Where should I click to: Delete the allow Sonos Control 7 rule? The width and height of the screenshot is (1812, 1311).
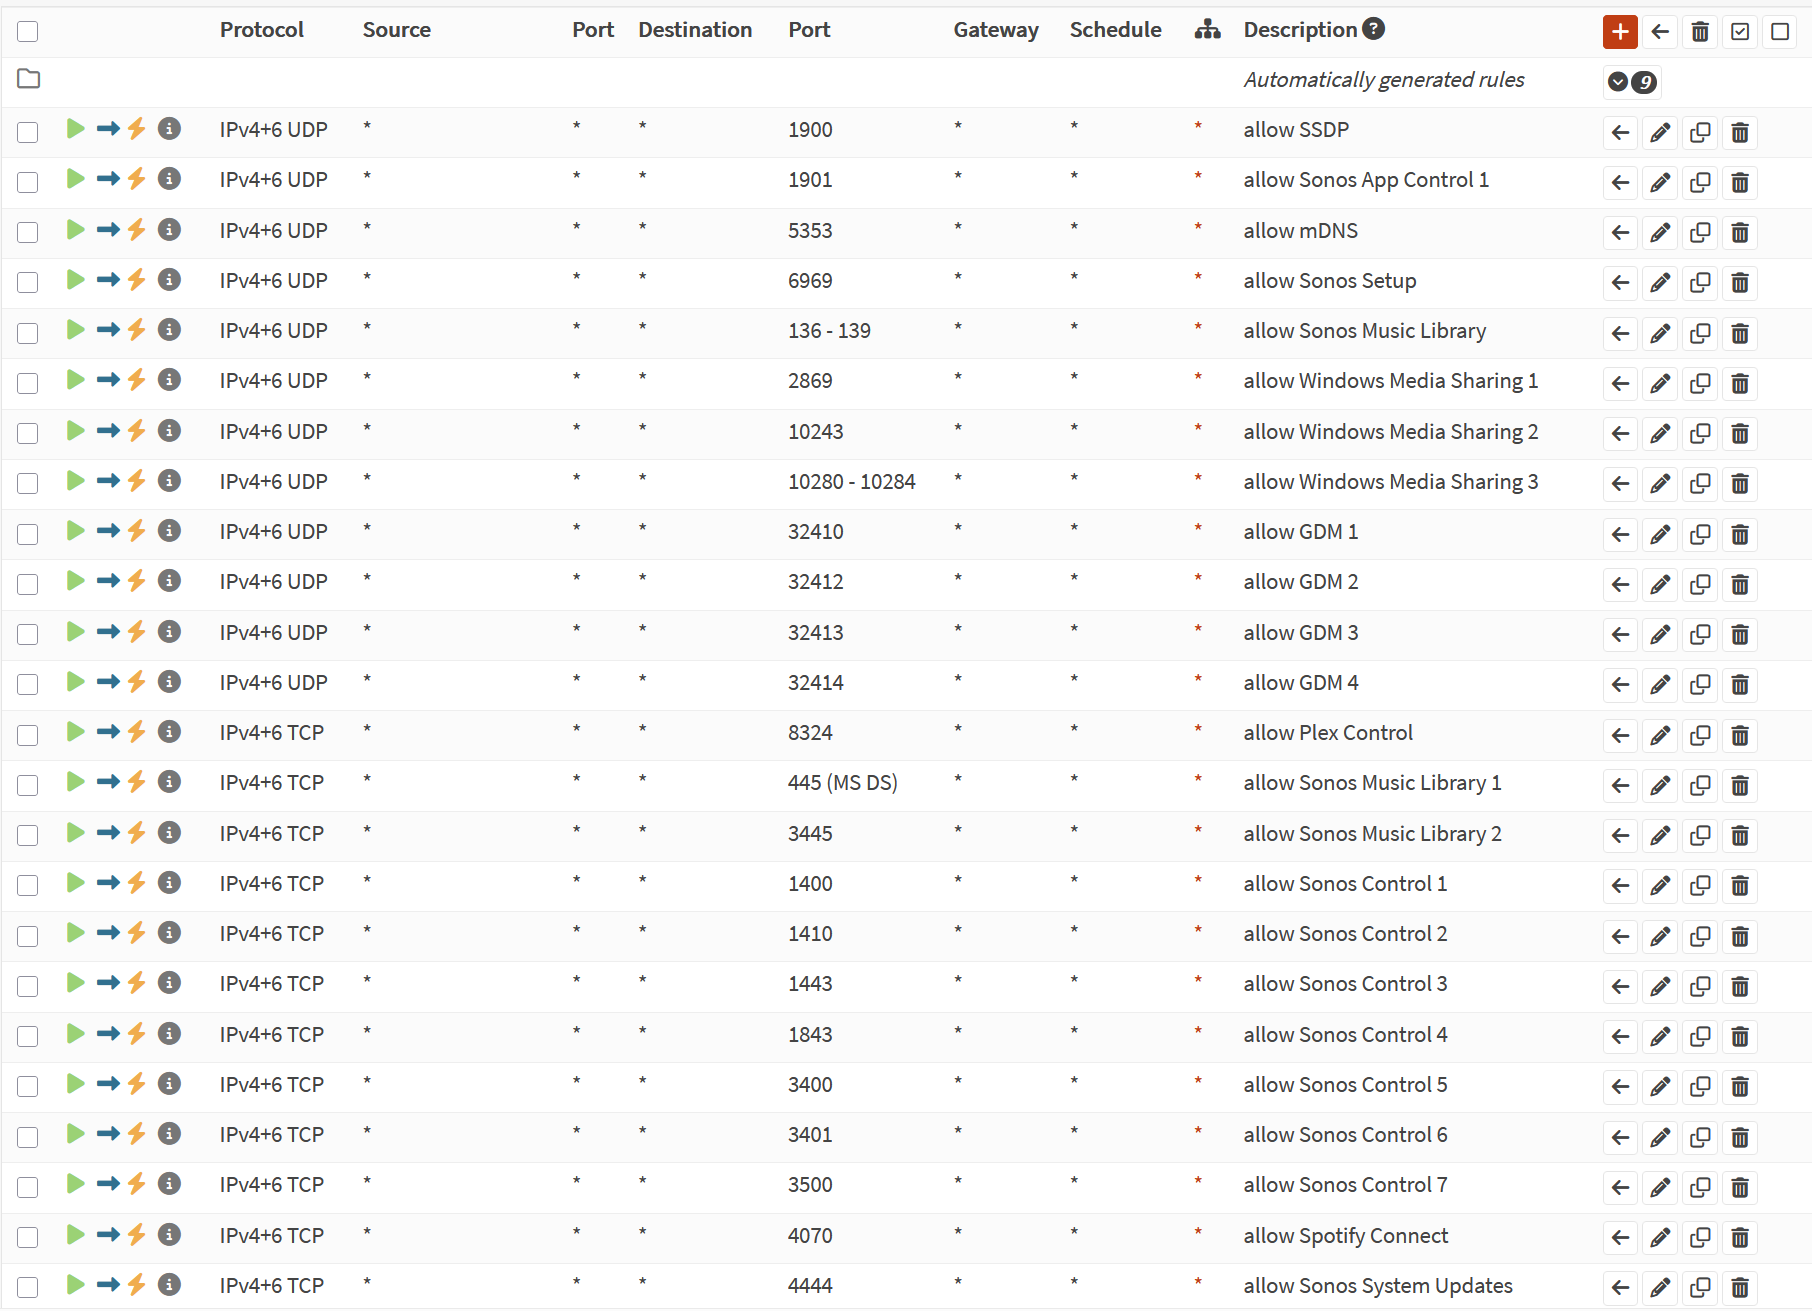pos(1740,1187)
